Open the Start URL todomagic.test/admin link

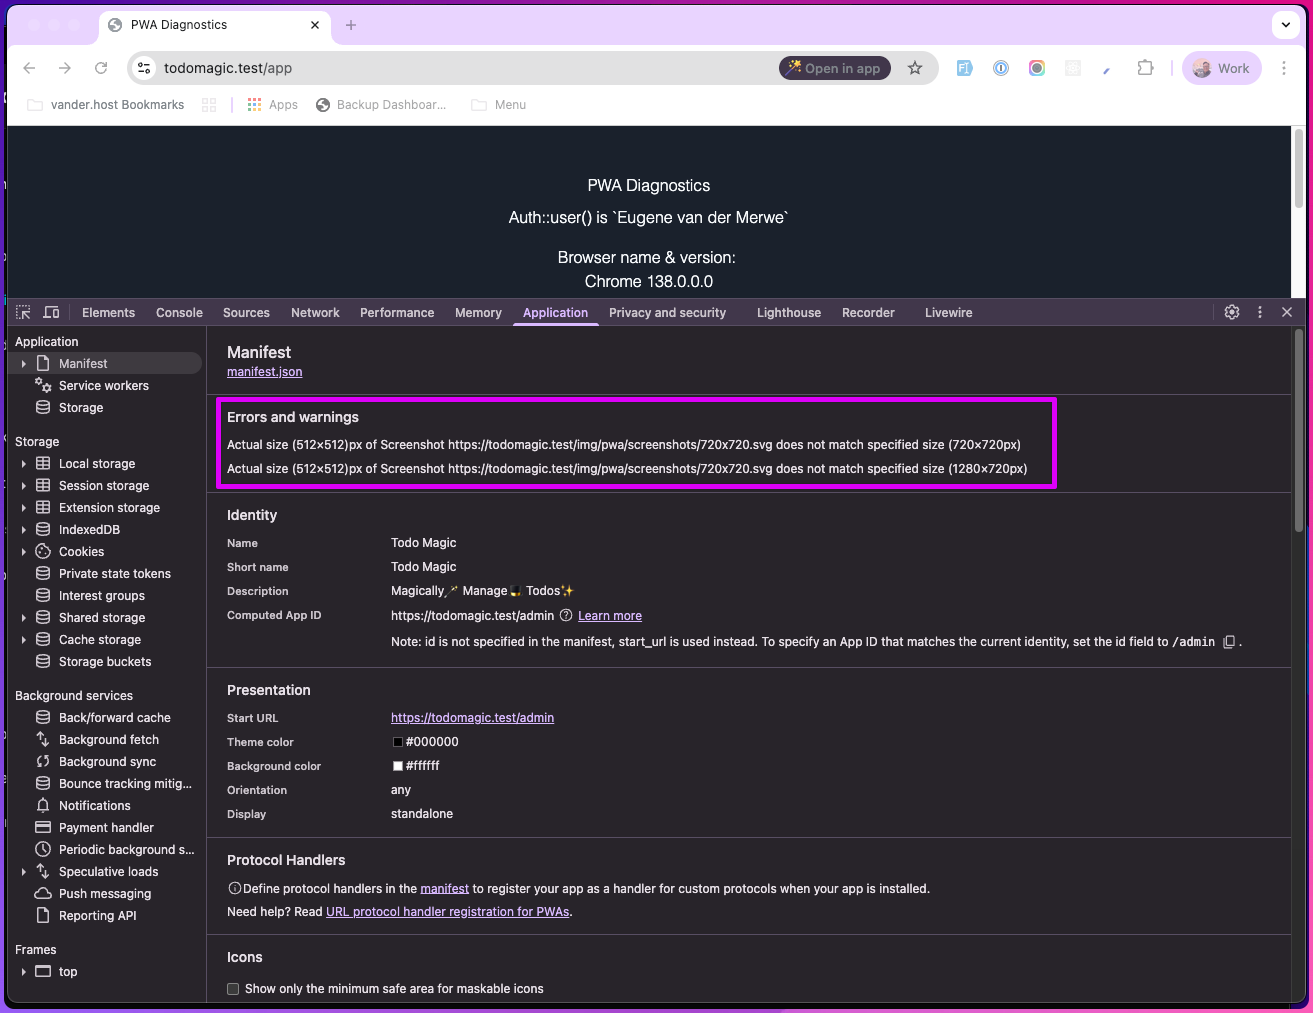(x=472, y=718)
